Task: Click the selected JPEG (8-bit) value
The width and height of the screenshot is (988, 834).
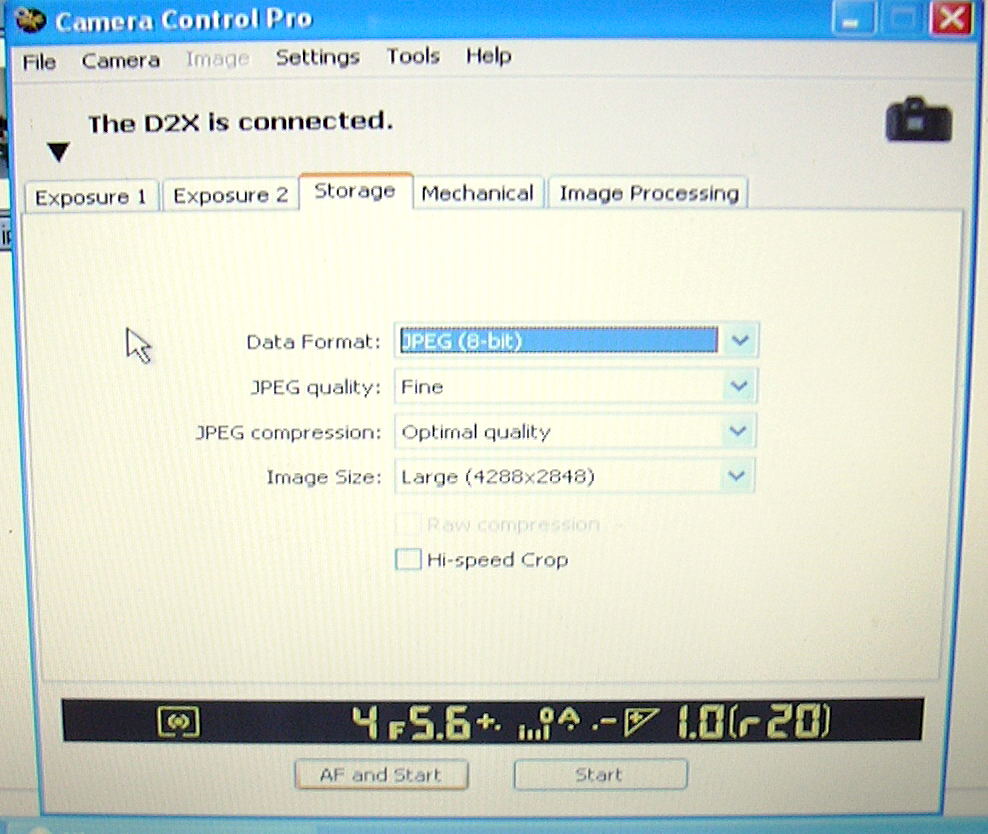Action: tap(559, 341)
